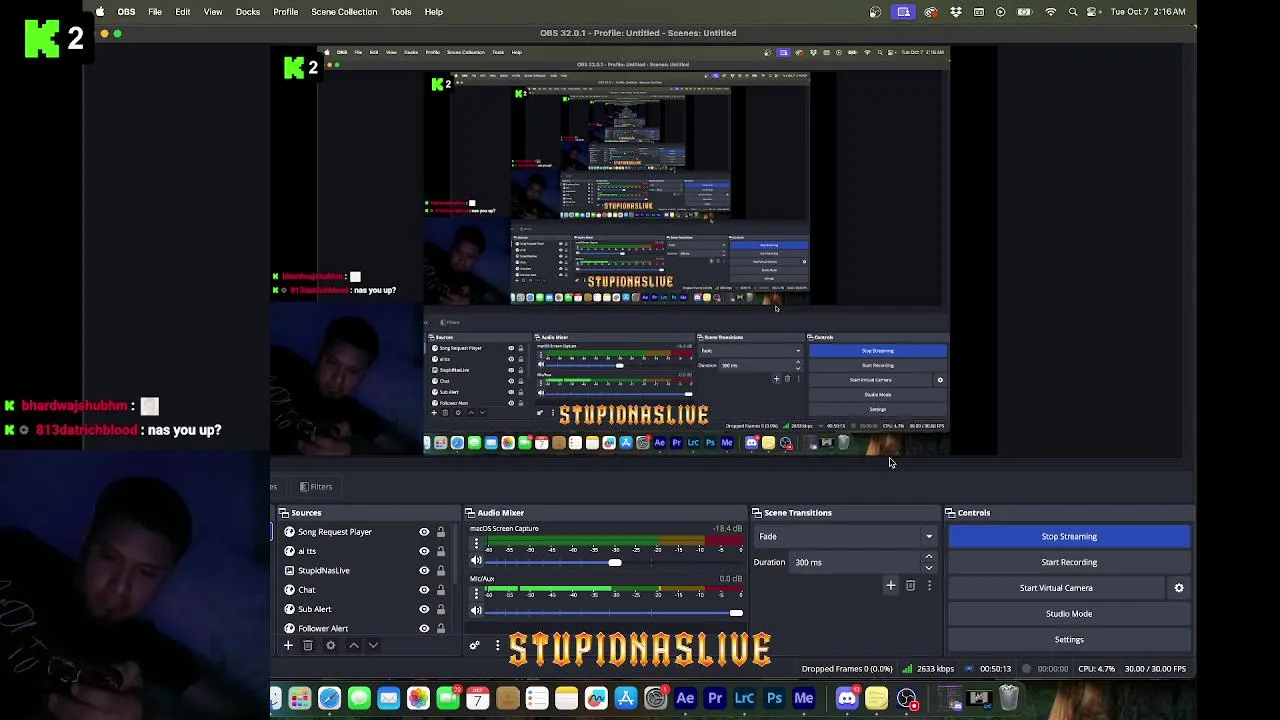Open Premiere Pro from the Dock
The height and width of the screenshot is (720, 1280).
pyautogui.click(x=715, y=698)
